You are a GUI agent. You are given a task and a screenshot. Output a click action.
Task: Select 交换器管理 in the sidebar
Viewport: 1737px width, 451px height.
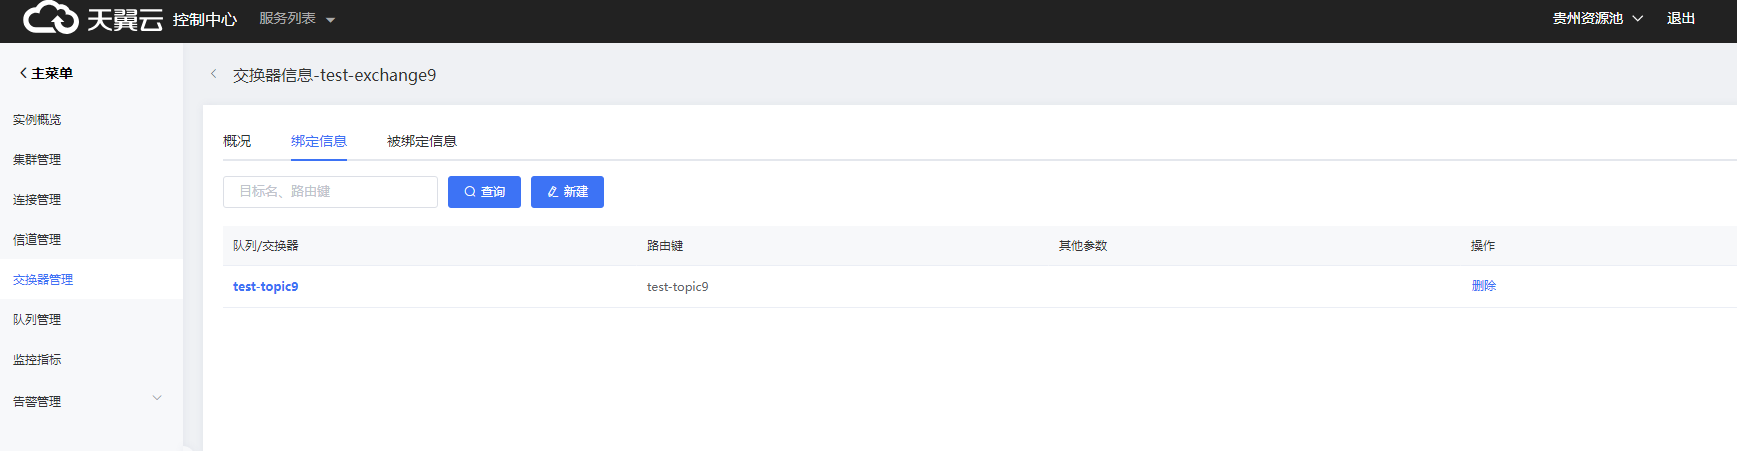point(43,280)
